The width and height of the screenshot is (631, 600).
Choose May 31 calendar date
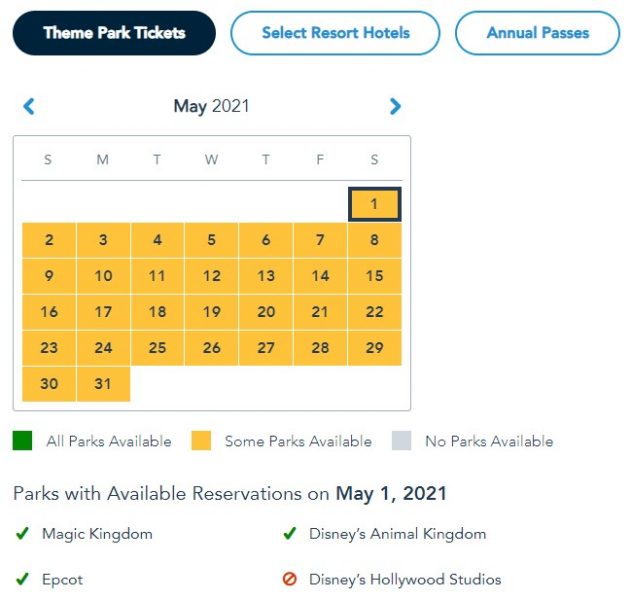[103, 384]
